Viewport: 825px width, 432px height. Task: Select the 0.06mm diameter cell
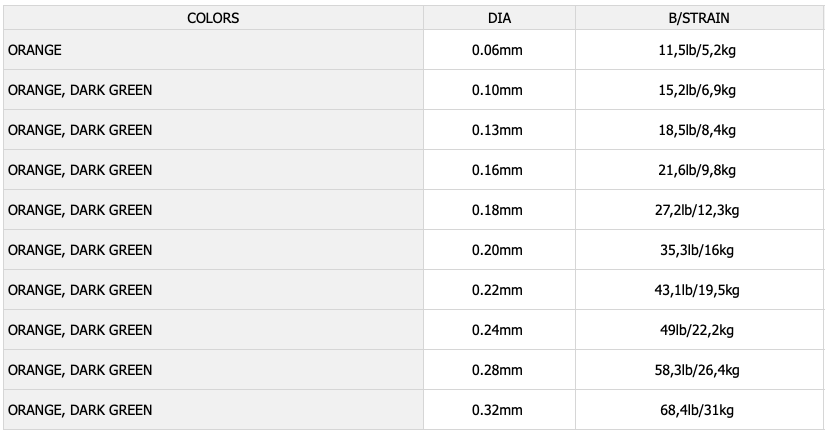(499, 50)
